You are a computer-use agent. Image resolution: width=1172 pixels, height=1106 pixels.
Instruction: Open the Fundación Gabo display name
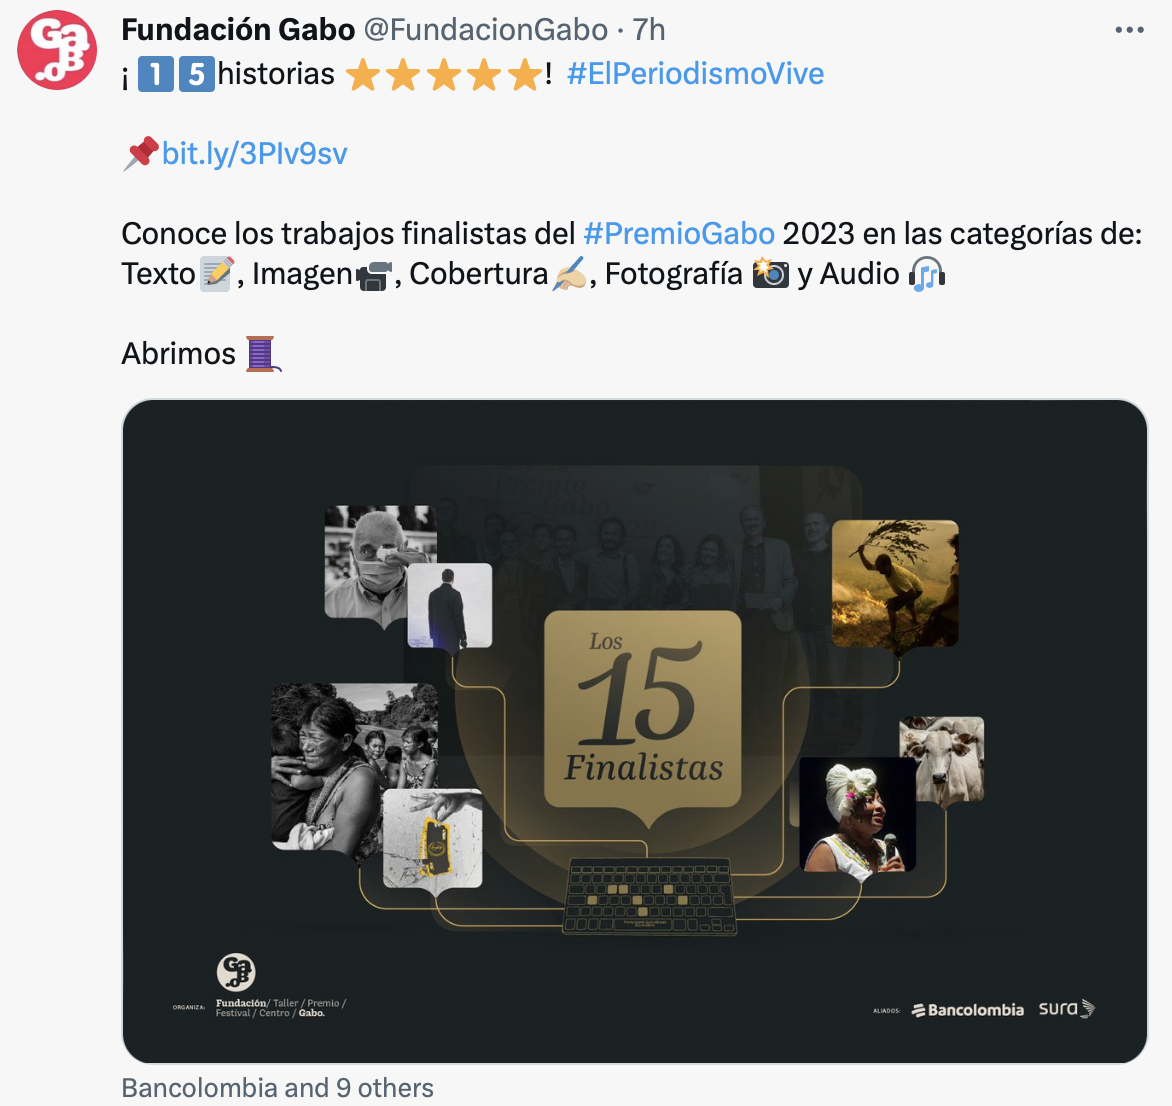[x=238, y=30]
